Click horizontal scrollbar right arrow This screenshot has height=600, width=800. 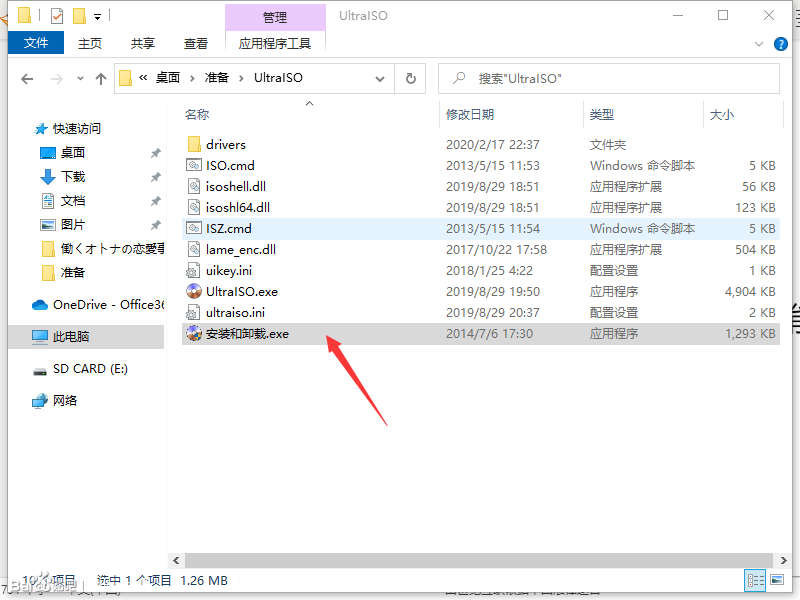tap(783, 560)
